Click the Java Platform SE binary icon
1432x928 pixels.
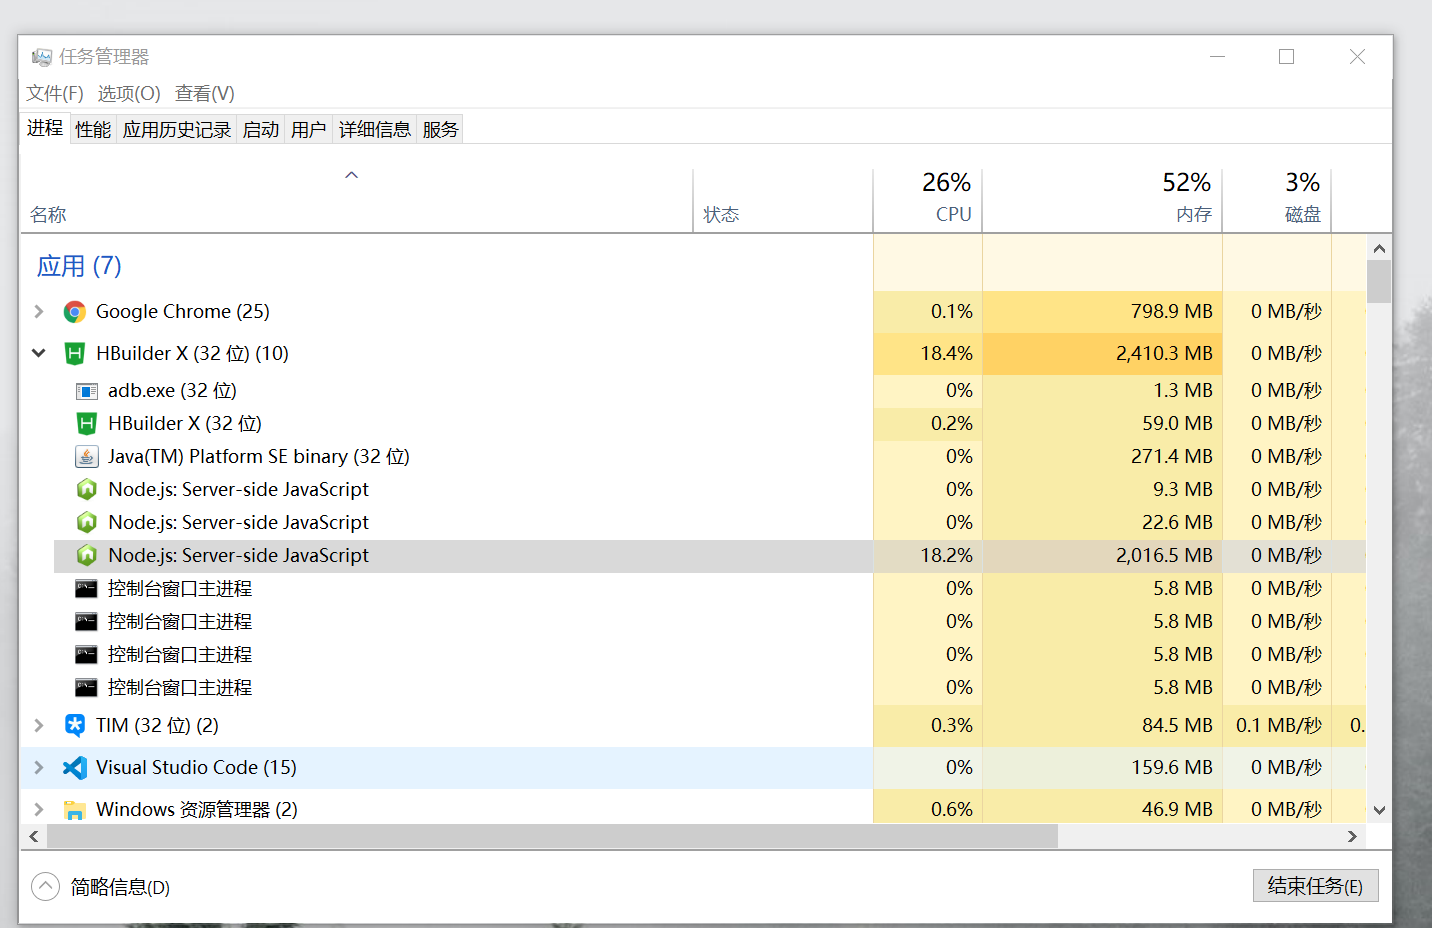pos(87,457)
